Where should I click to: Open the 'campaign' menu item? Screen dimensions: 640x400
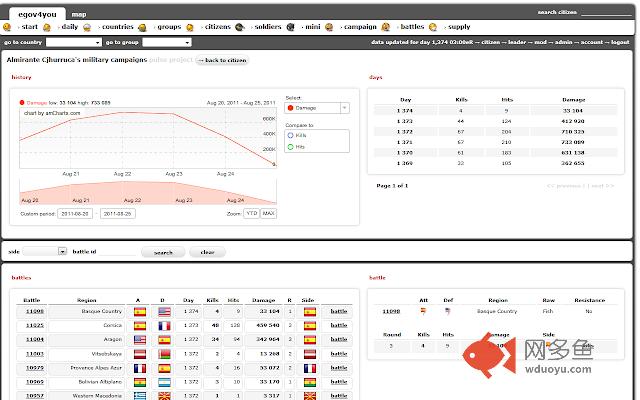360,27
